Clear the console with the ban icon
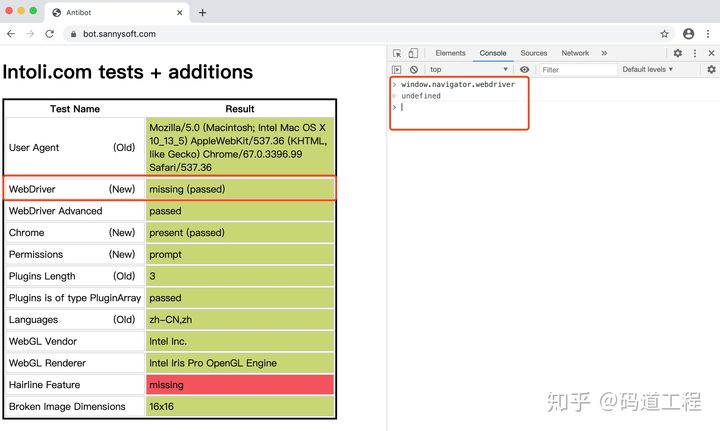Viewport: 720px width, 431px height. (x=414, y=69)
